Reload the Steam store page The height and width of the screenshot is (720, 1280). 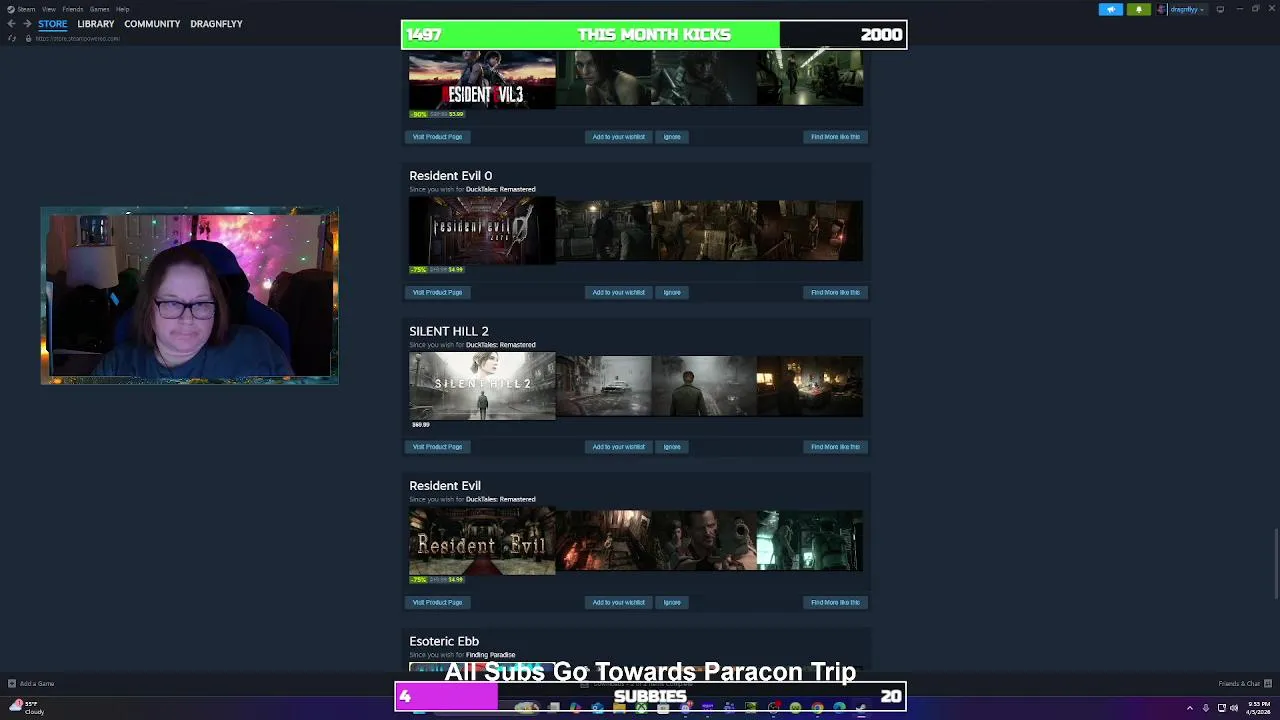12,38
